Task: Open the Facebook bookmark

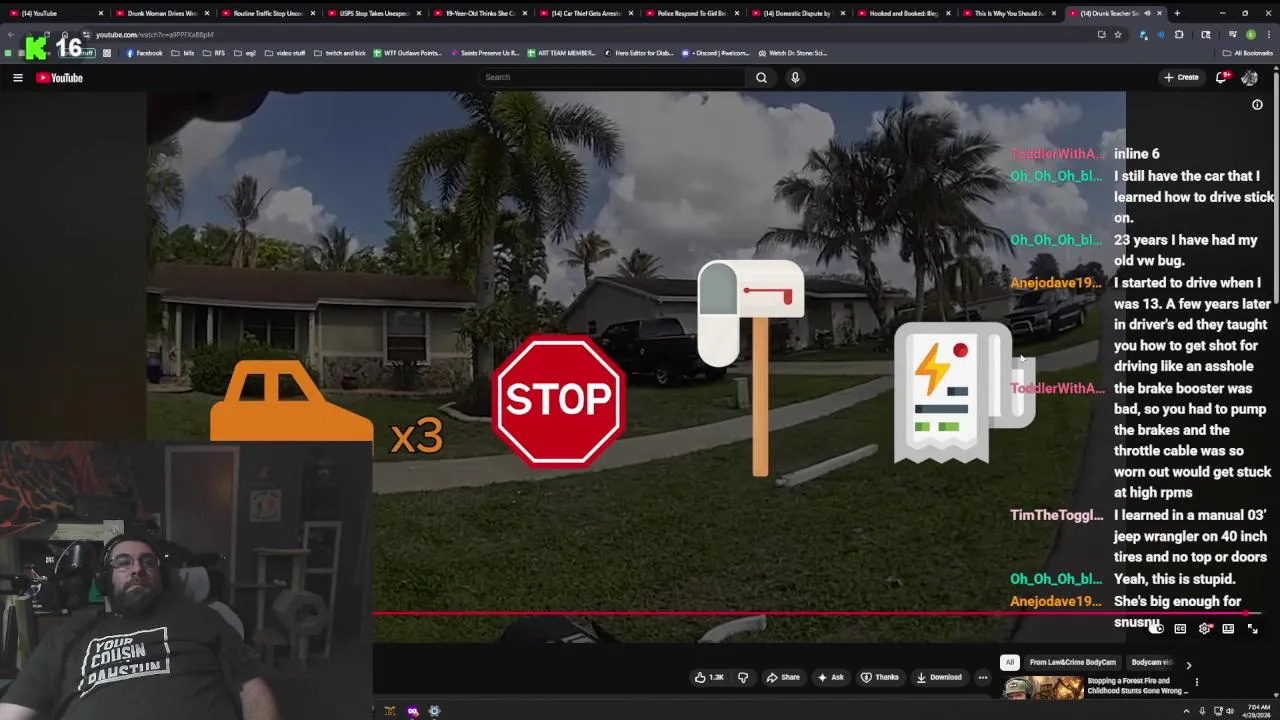Action: click(144, 53)
